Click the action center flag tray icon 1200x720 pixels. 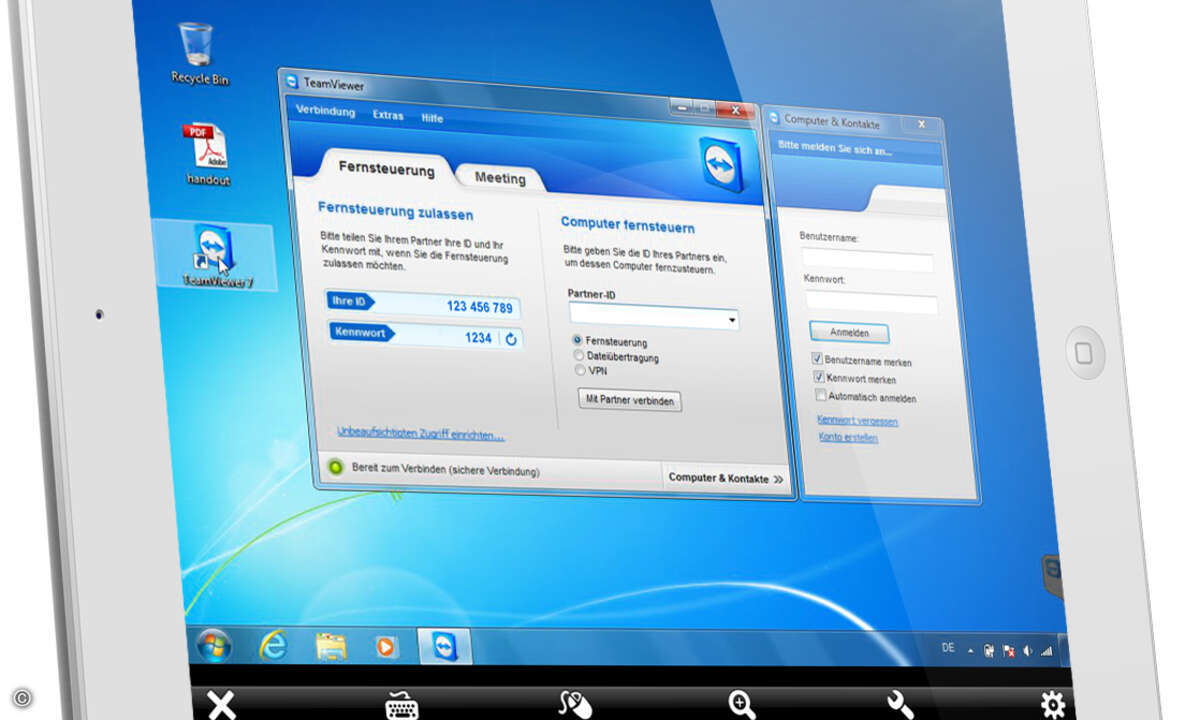[1007, 650]
